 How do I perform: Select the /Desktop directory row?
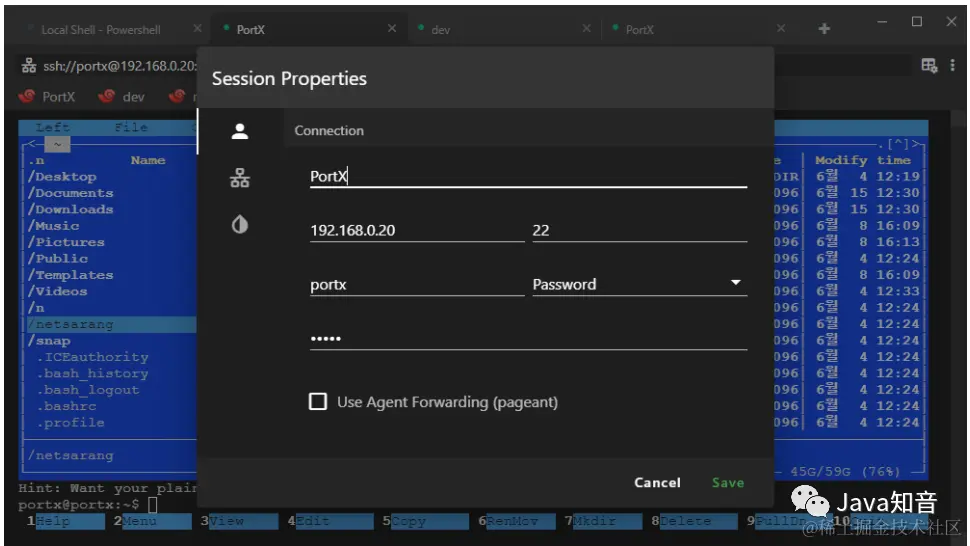(x=111, y=177)
